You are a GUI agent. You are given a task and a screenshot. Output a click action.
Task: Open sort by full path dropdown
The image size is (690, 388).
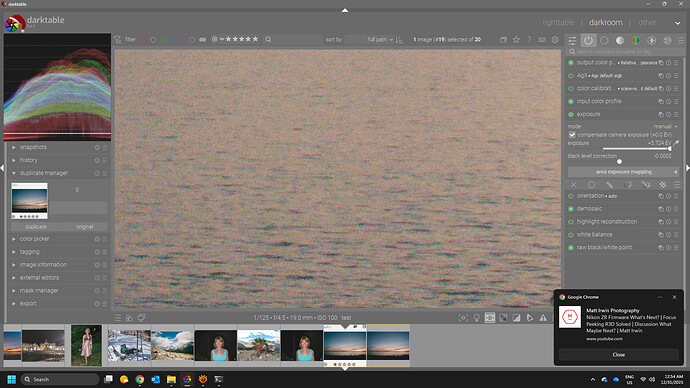369,40
